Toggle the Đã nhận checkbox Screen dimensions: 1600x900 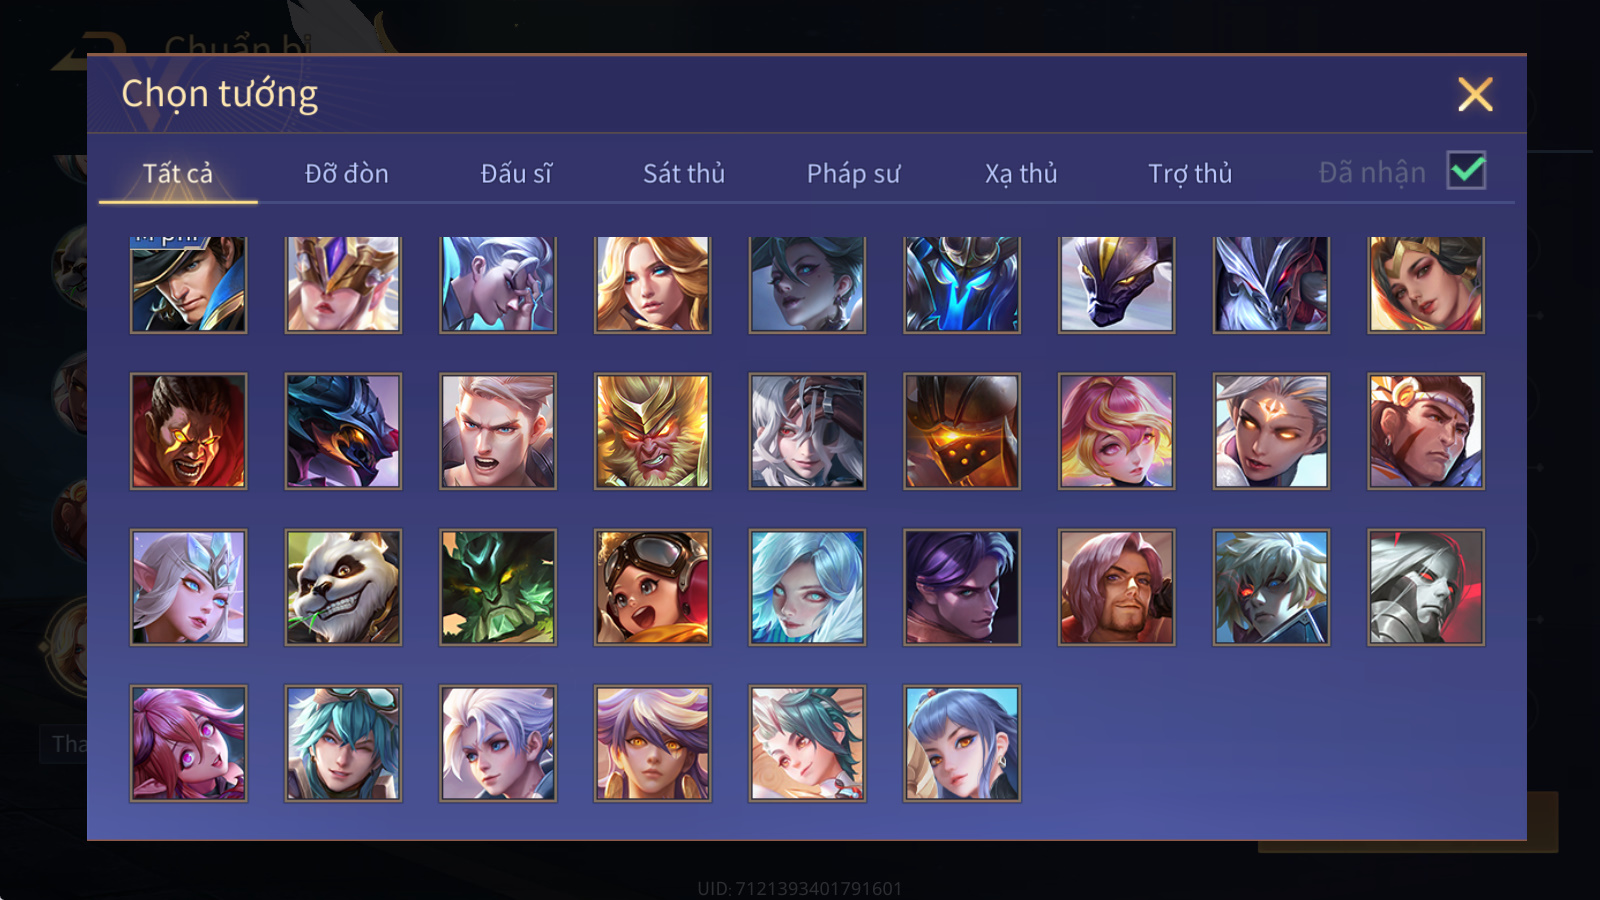pyautogui.click(x=1466, y=171)
